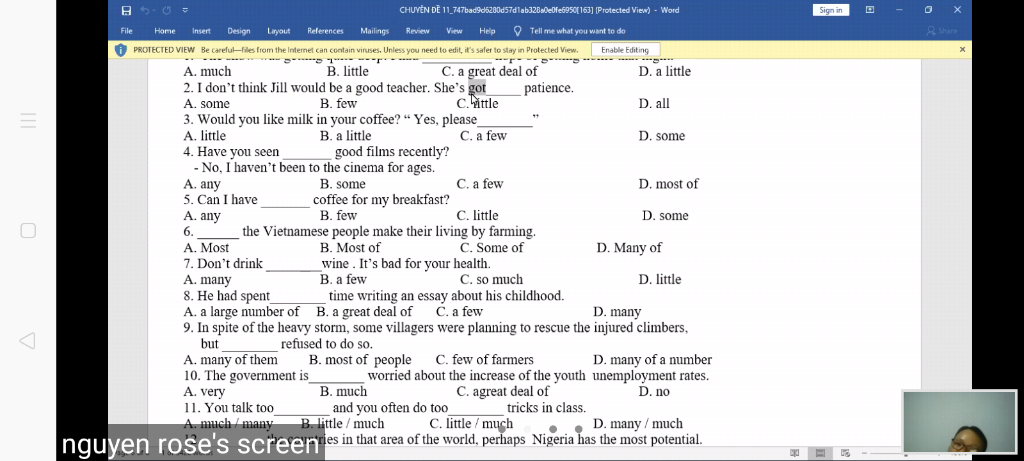Click the Help tab
1024x461 pixels.
[x=487, y=31]
